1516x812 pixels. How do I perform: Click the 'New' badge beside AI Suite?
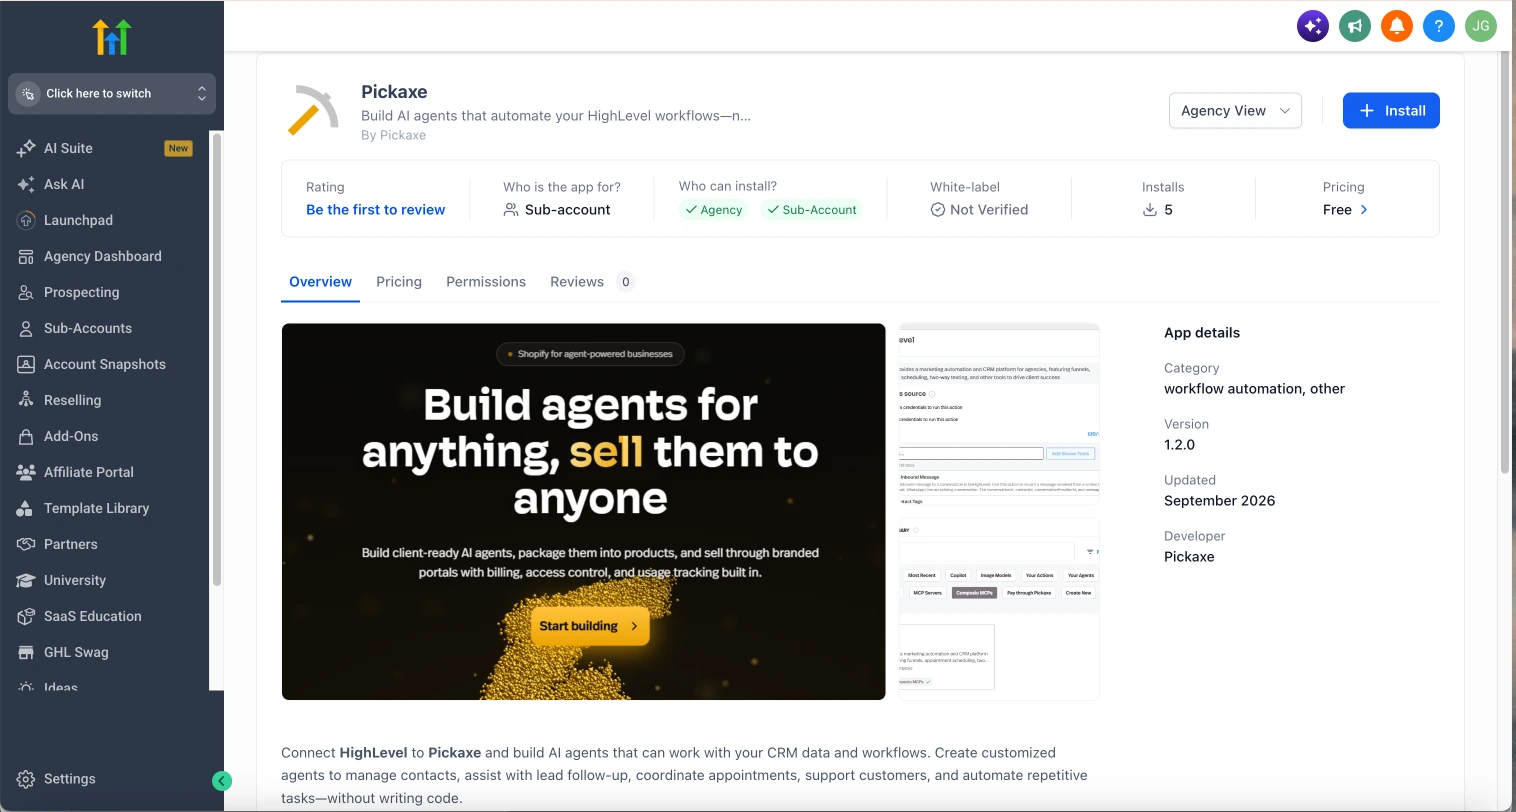point(178,148)
